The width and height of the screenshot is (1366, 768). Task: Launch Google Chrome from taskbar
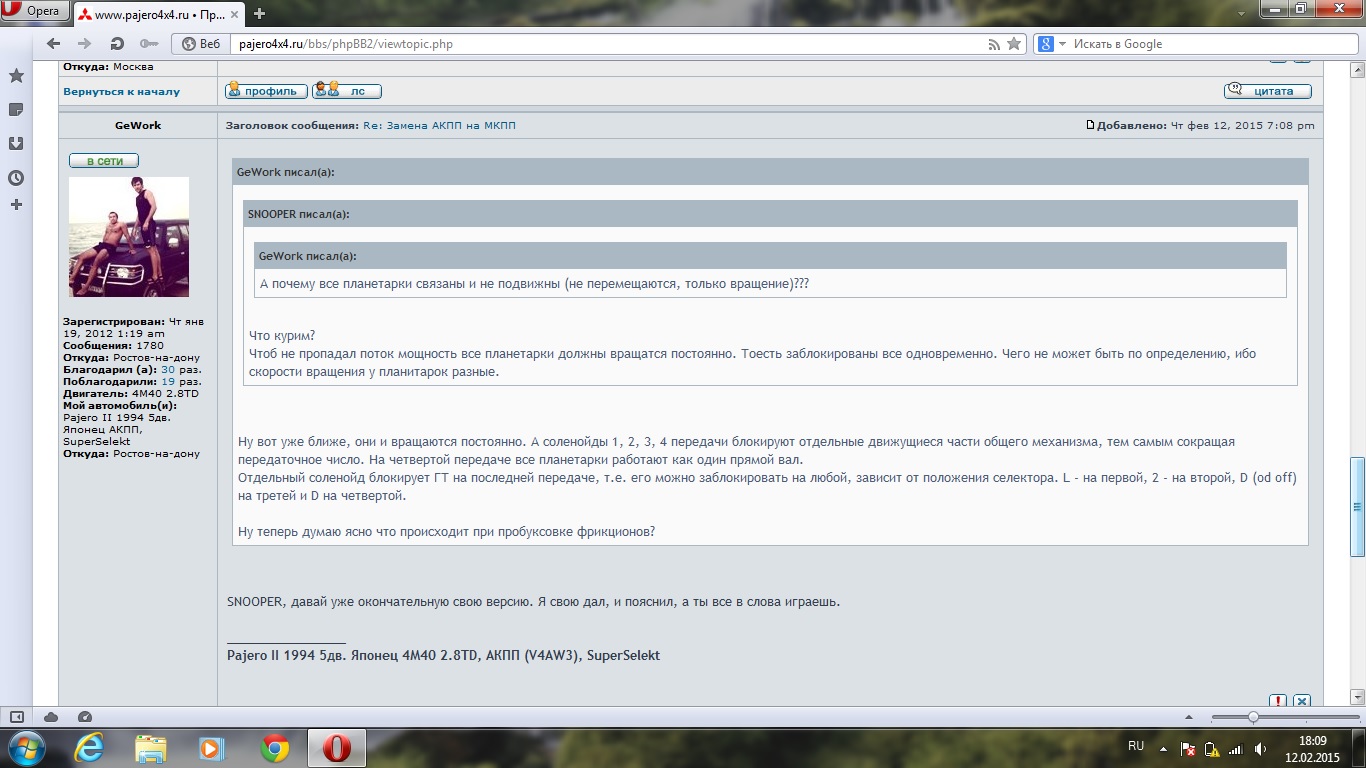(274, 748)
